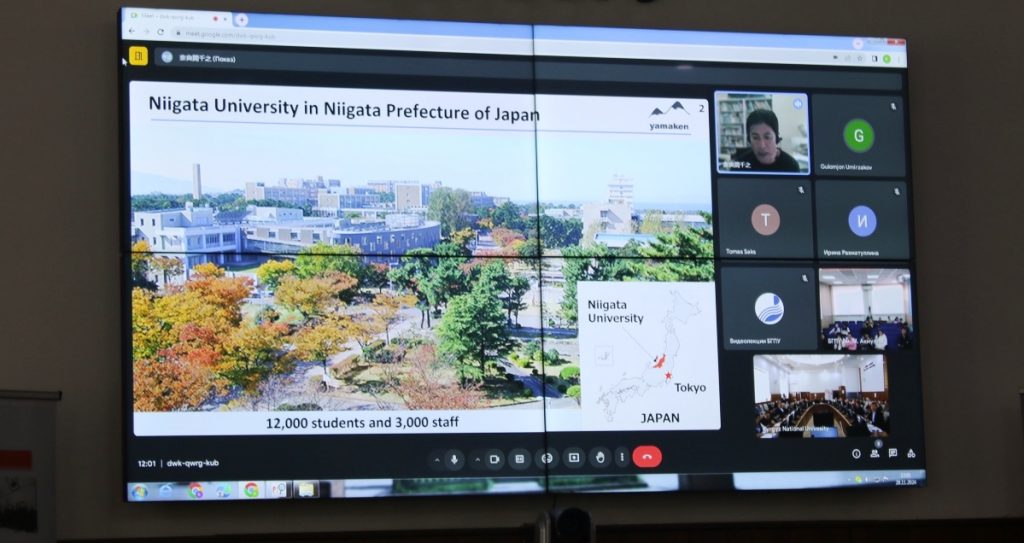Click '12,000 students and 3,000 staff' caption
This screenshot has height=543, width=1024.
(x=362, y=423)
